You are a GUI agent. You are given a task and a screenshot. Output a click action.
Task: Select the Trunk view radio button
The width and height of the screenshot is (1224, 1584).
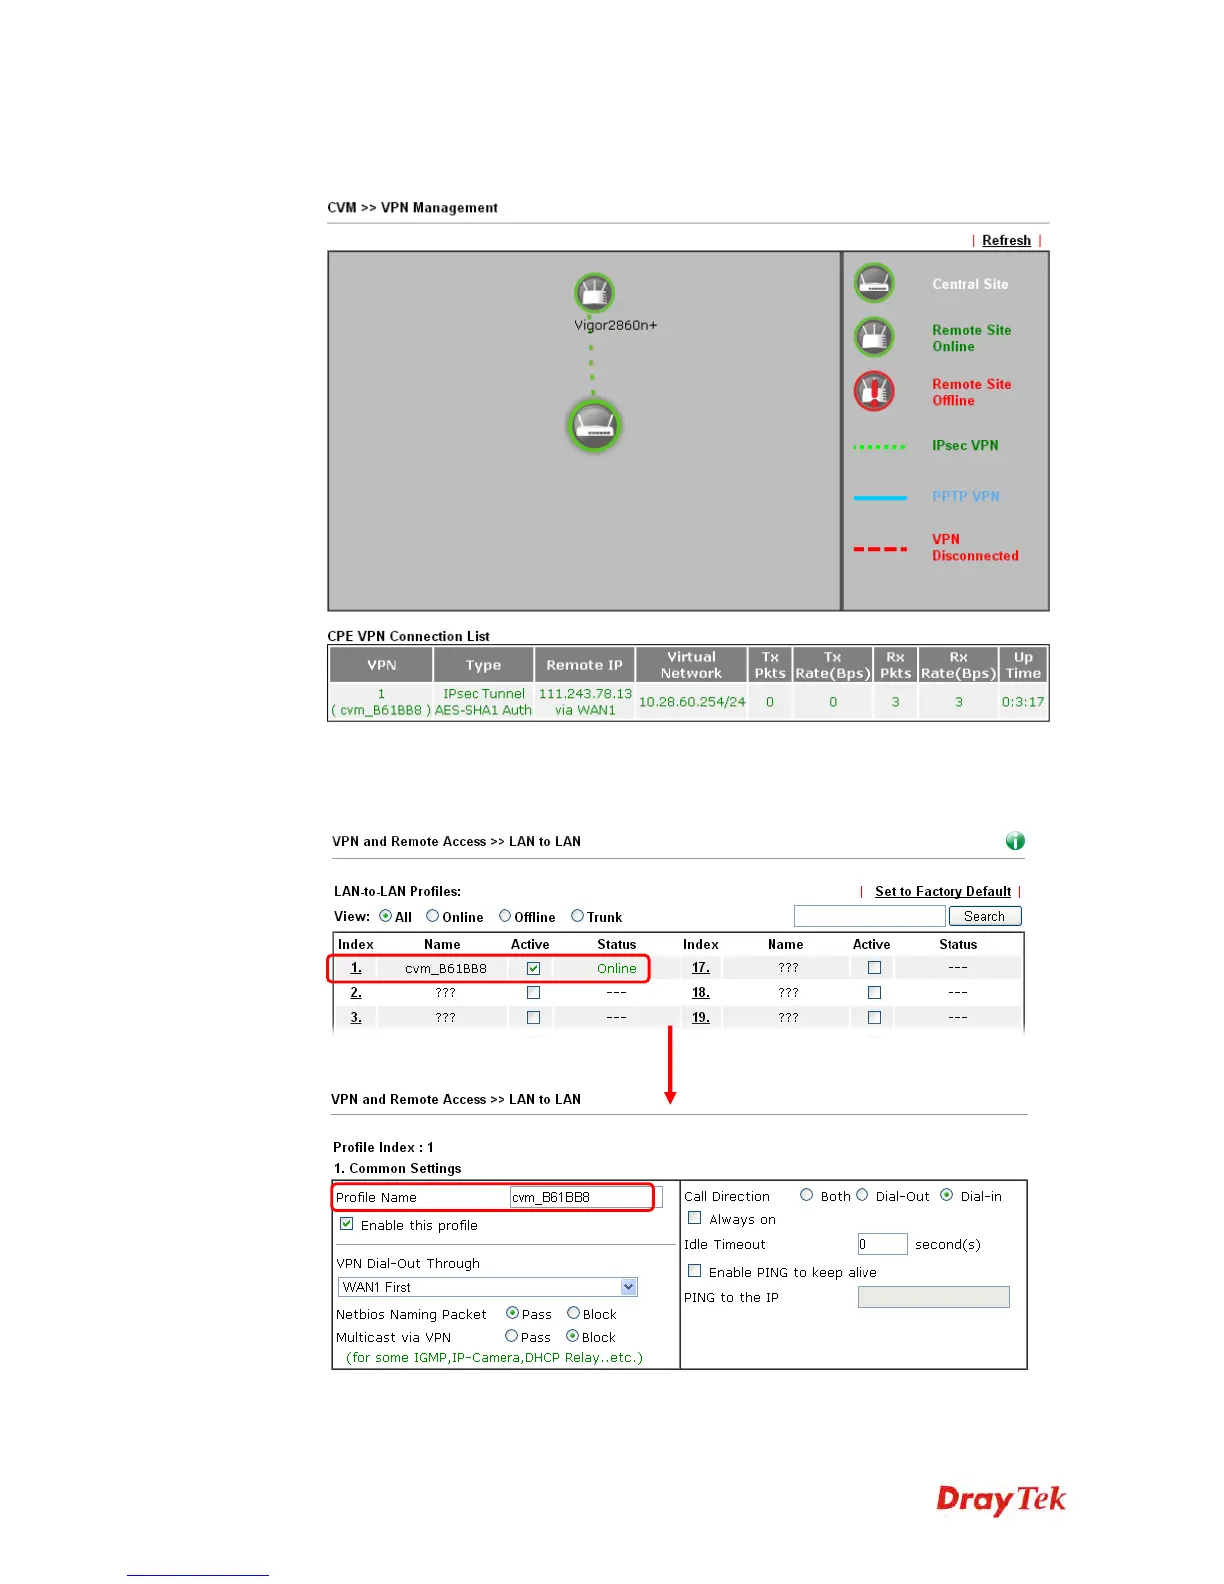577,916
